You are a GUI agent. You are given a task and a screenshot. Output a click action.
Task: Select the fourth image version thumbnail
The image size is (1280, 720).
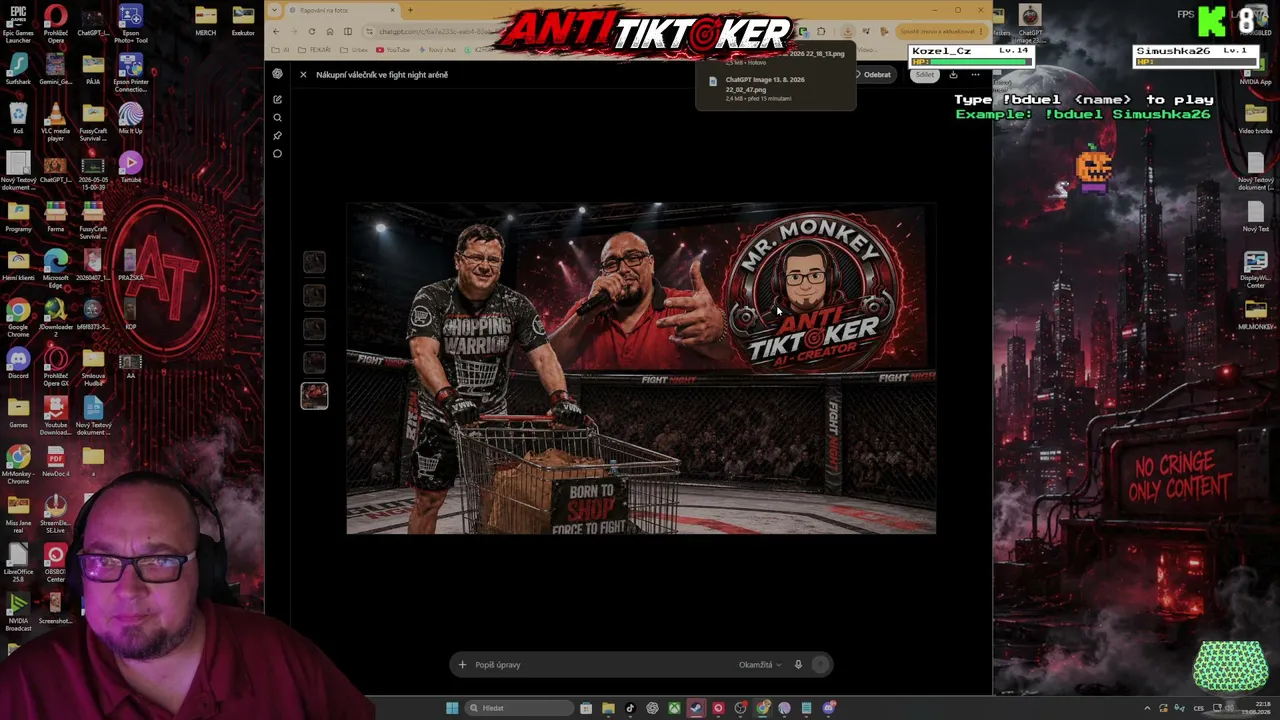point(314,361)
